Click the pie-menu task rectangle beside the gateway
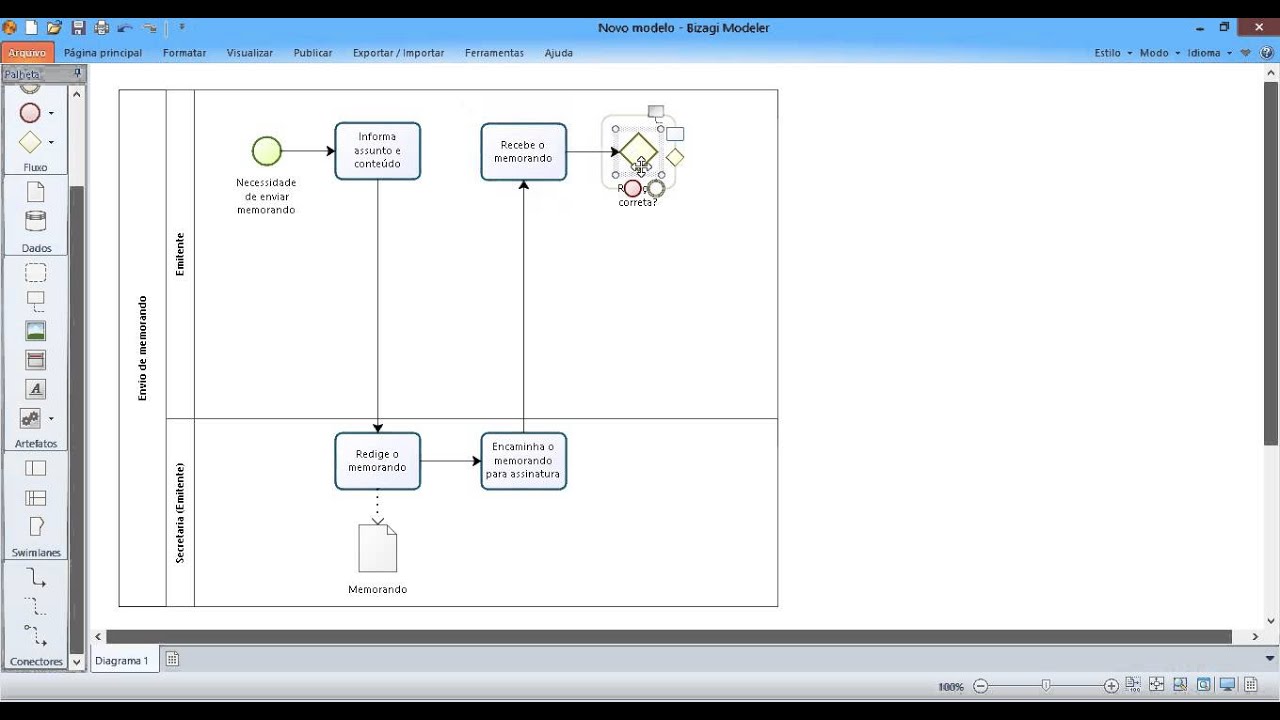The height and width of the screenshot is (720, 1280). pyautogui.click(x=675, y=134)
